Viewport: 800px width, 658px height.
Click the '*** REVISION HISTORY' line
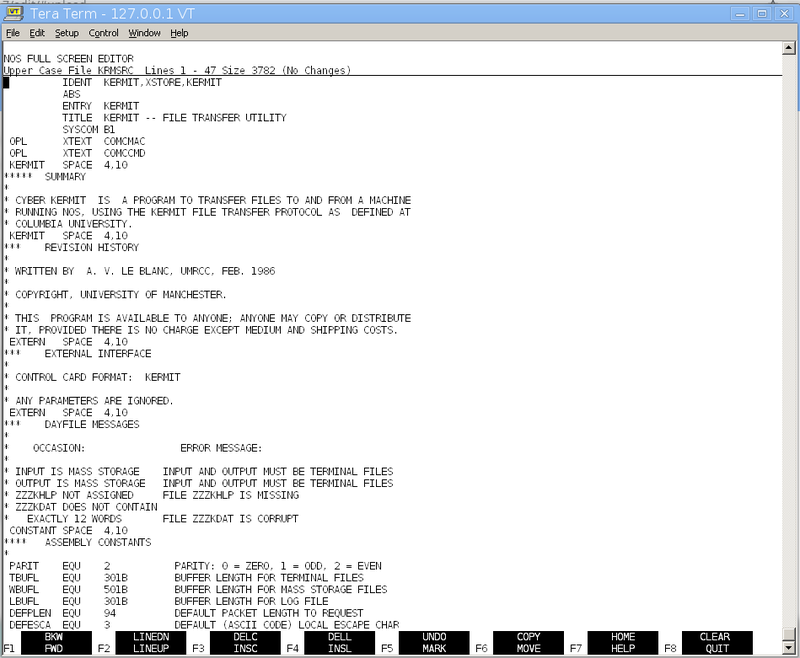click(71, 247)
